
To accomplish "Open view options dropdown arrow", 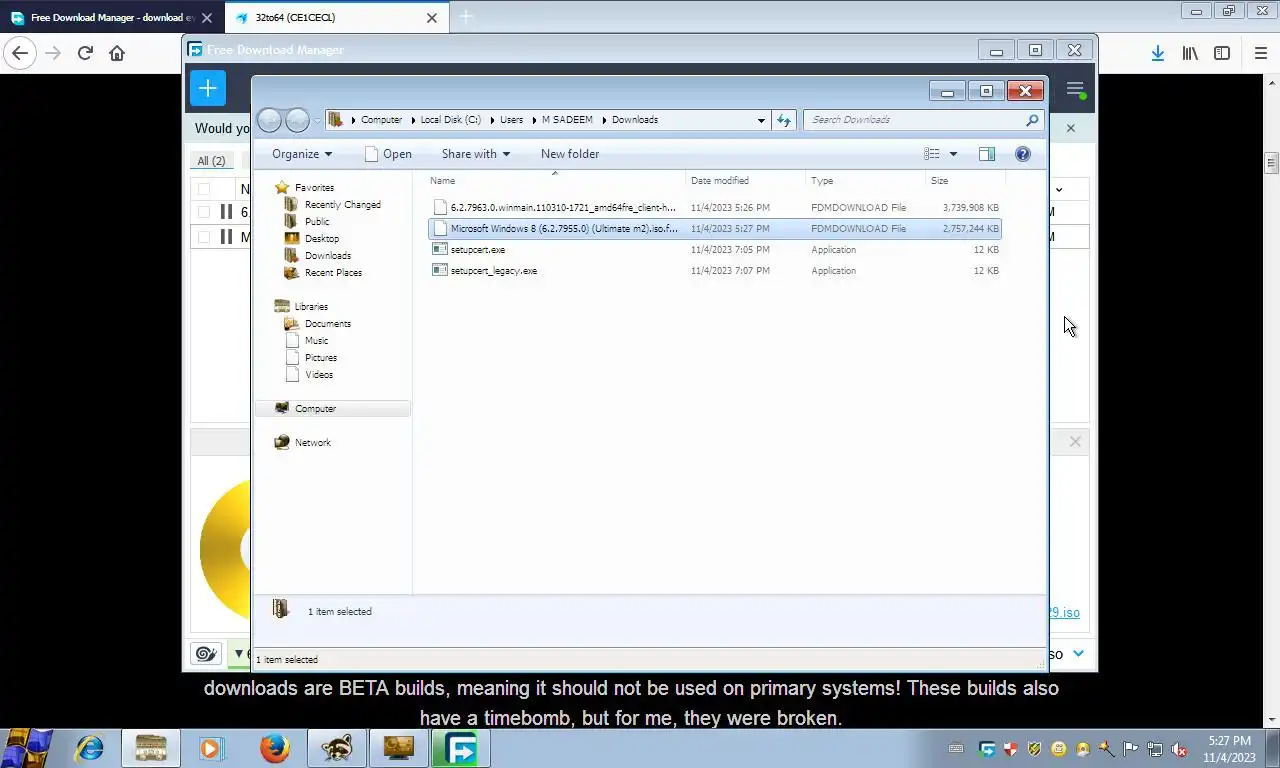I will pos(953,154).
